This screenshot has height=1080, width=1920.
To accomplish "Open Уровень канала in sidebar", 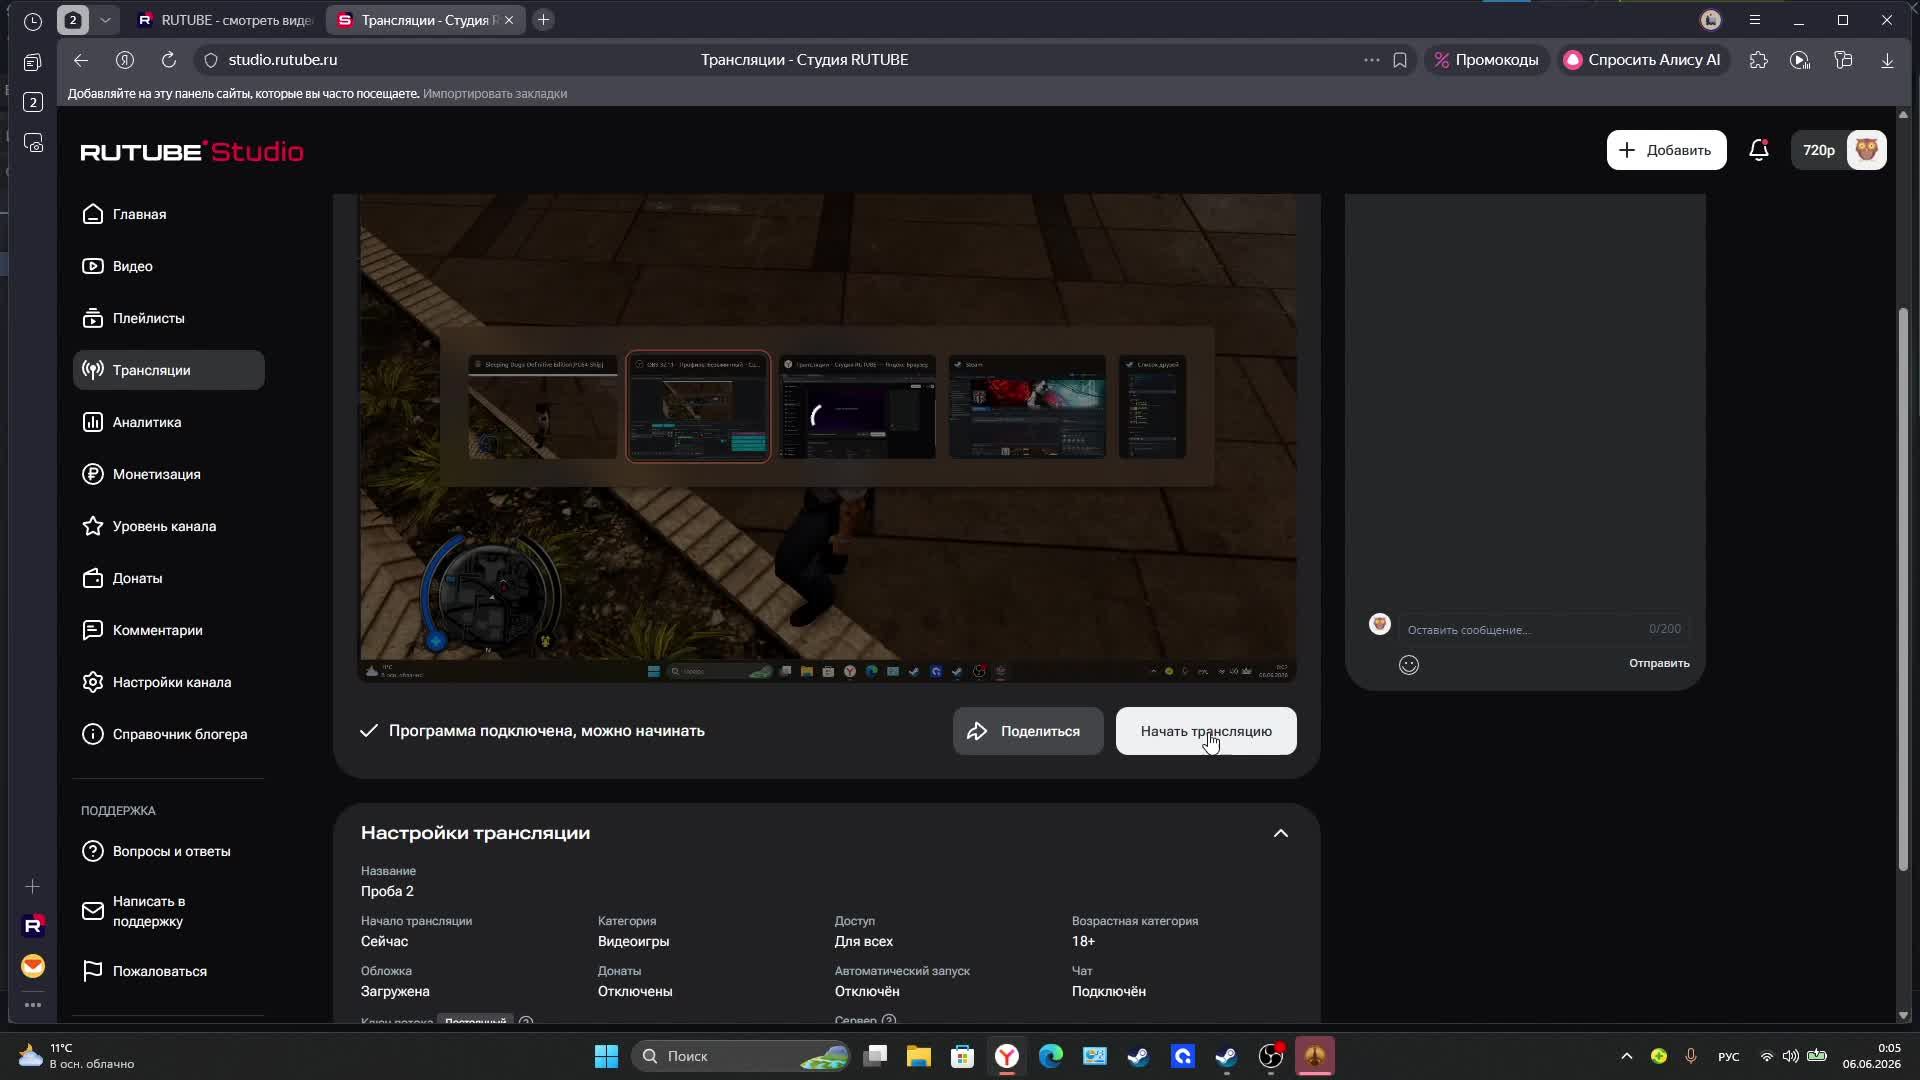I will click(169, 526).
